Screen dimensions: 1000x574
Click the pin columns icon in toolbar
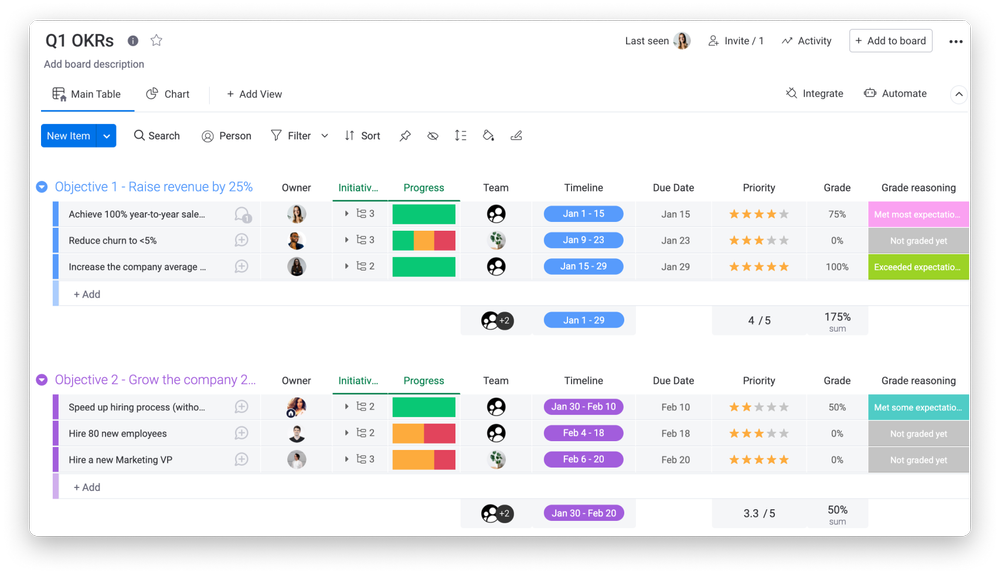(x=405, y=136)
